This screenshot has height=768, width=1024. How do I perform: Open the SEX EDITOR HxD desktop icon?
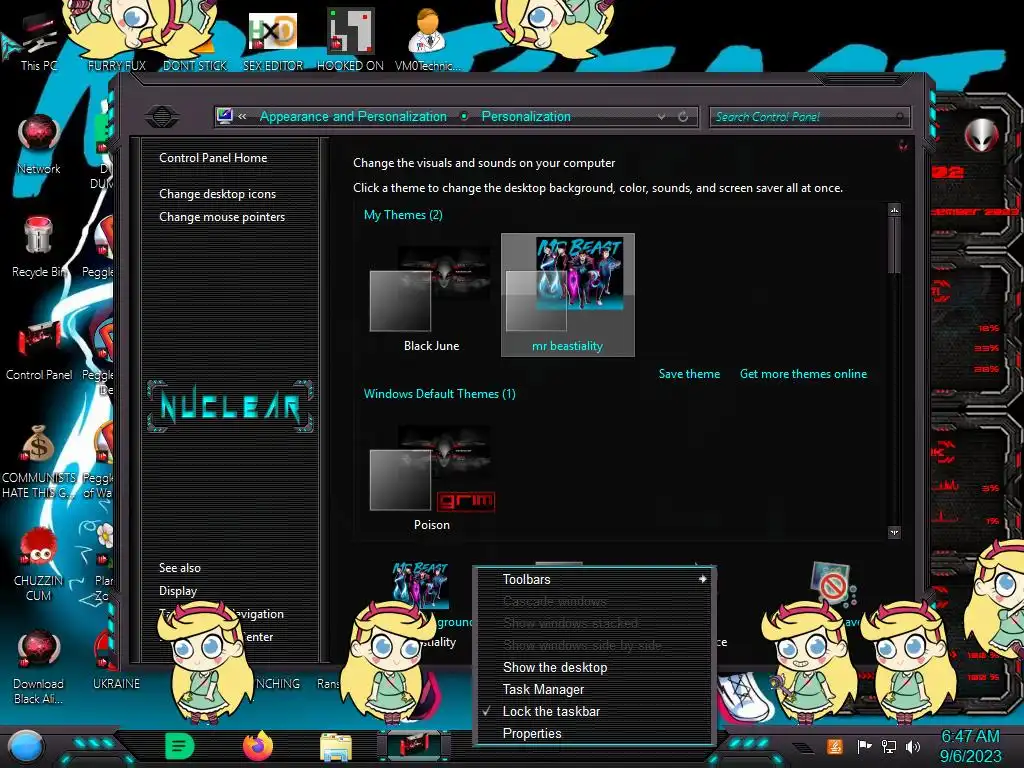(x=273, y=40)
